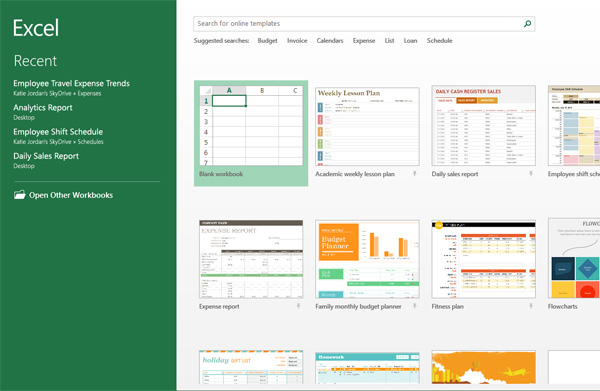Pin the Family monthly budget planner template
This screenshot has width=600, height=391.
click(x=414, y=306)
